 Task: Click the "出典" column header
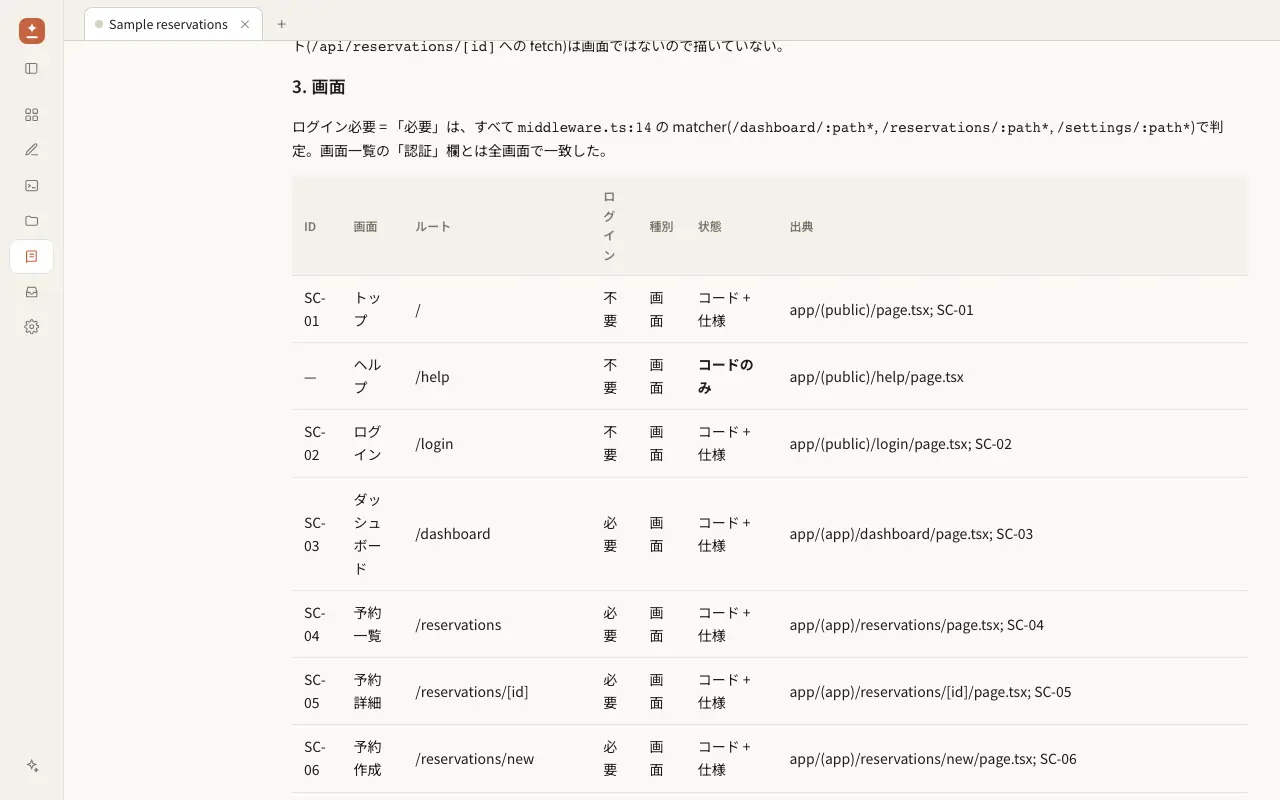point(801,227)
